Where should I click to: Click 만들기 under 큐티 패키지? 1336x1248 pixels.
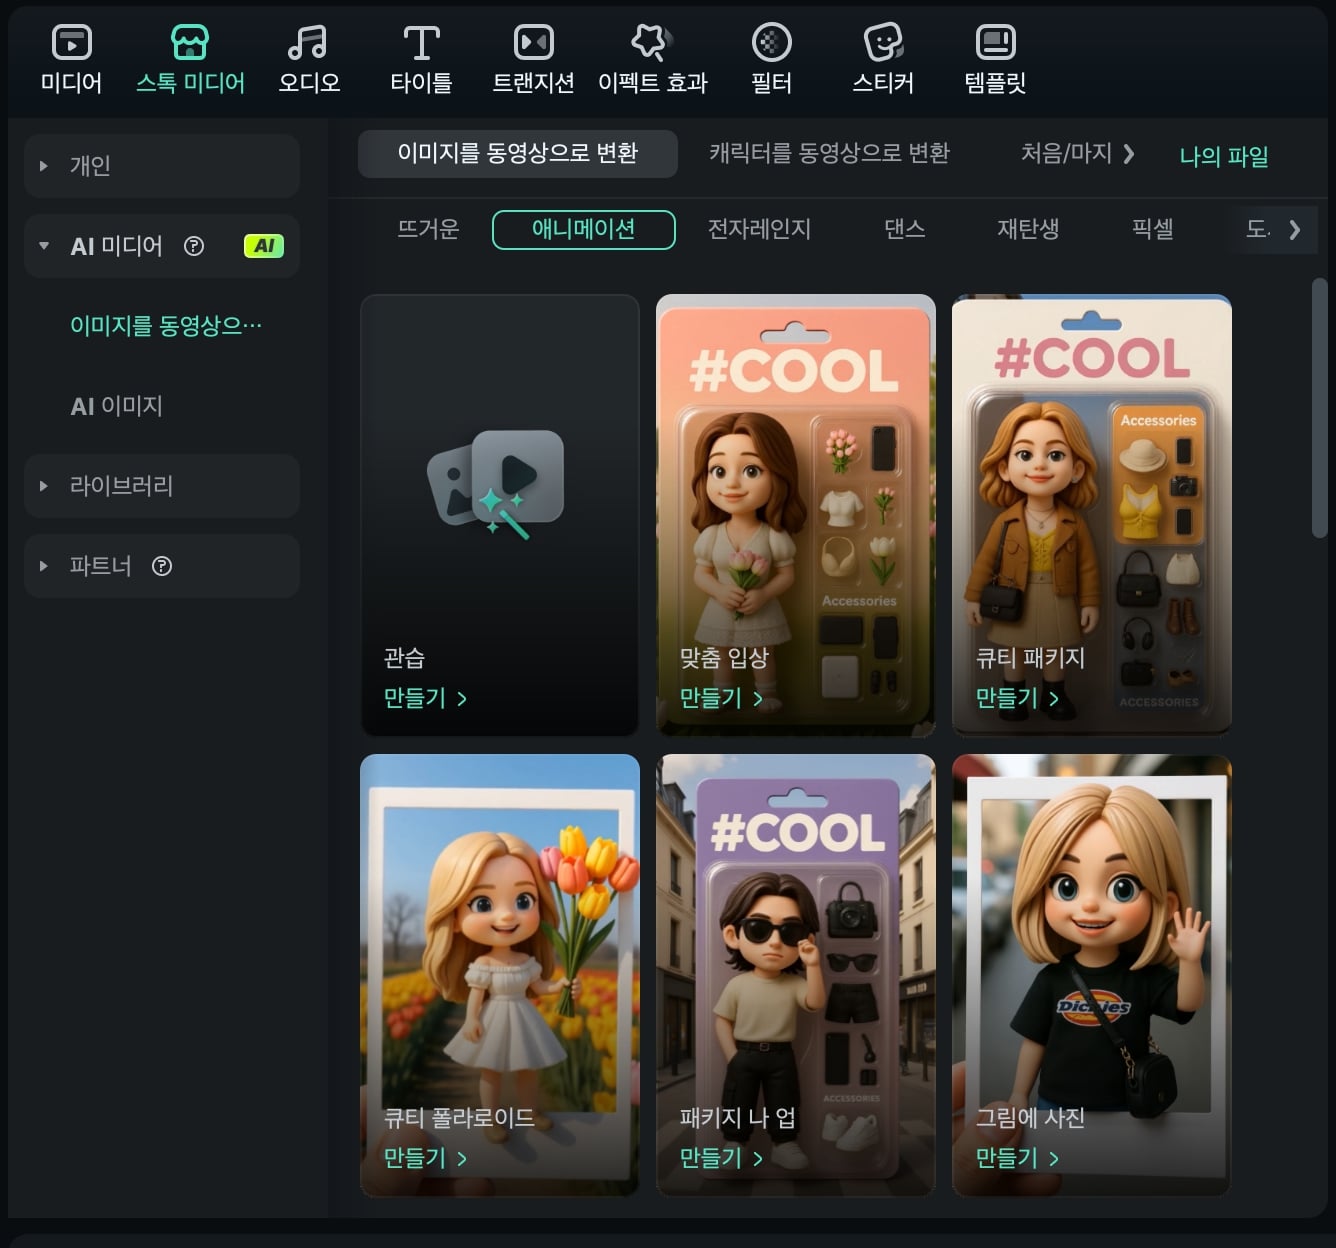coord(1017,698)
